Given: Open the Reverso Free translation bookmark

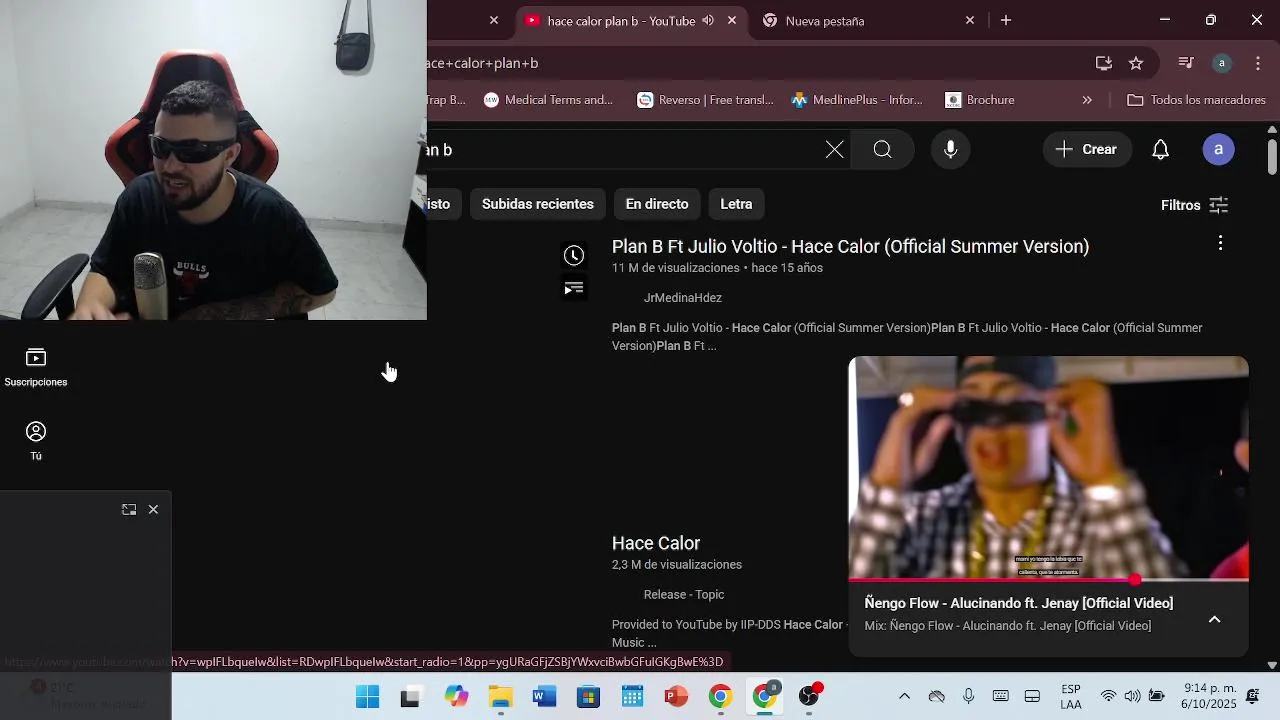Looking at the screenshot, I should coord(705,100).
